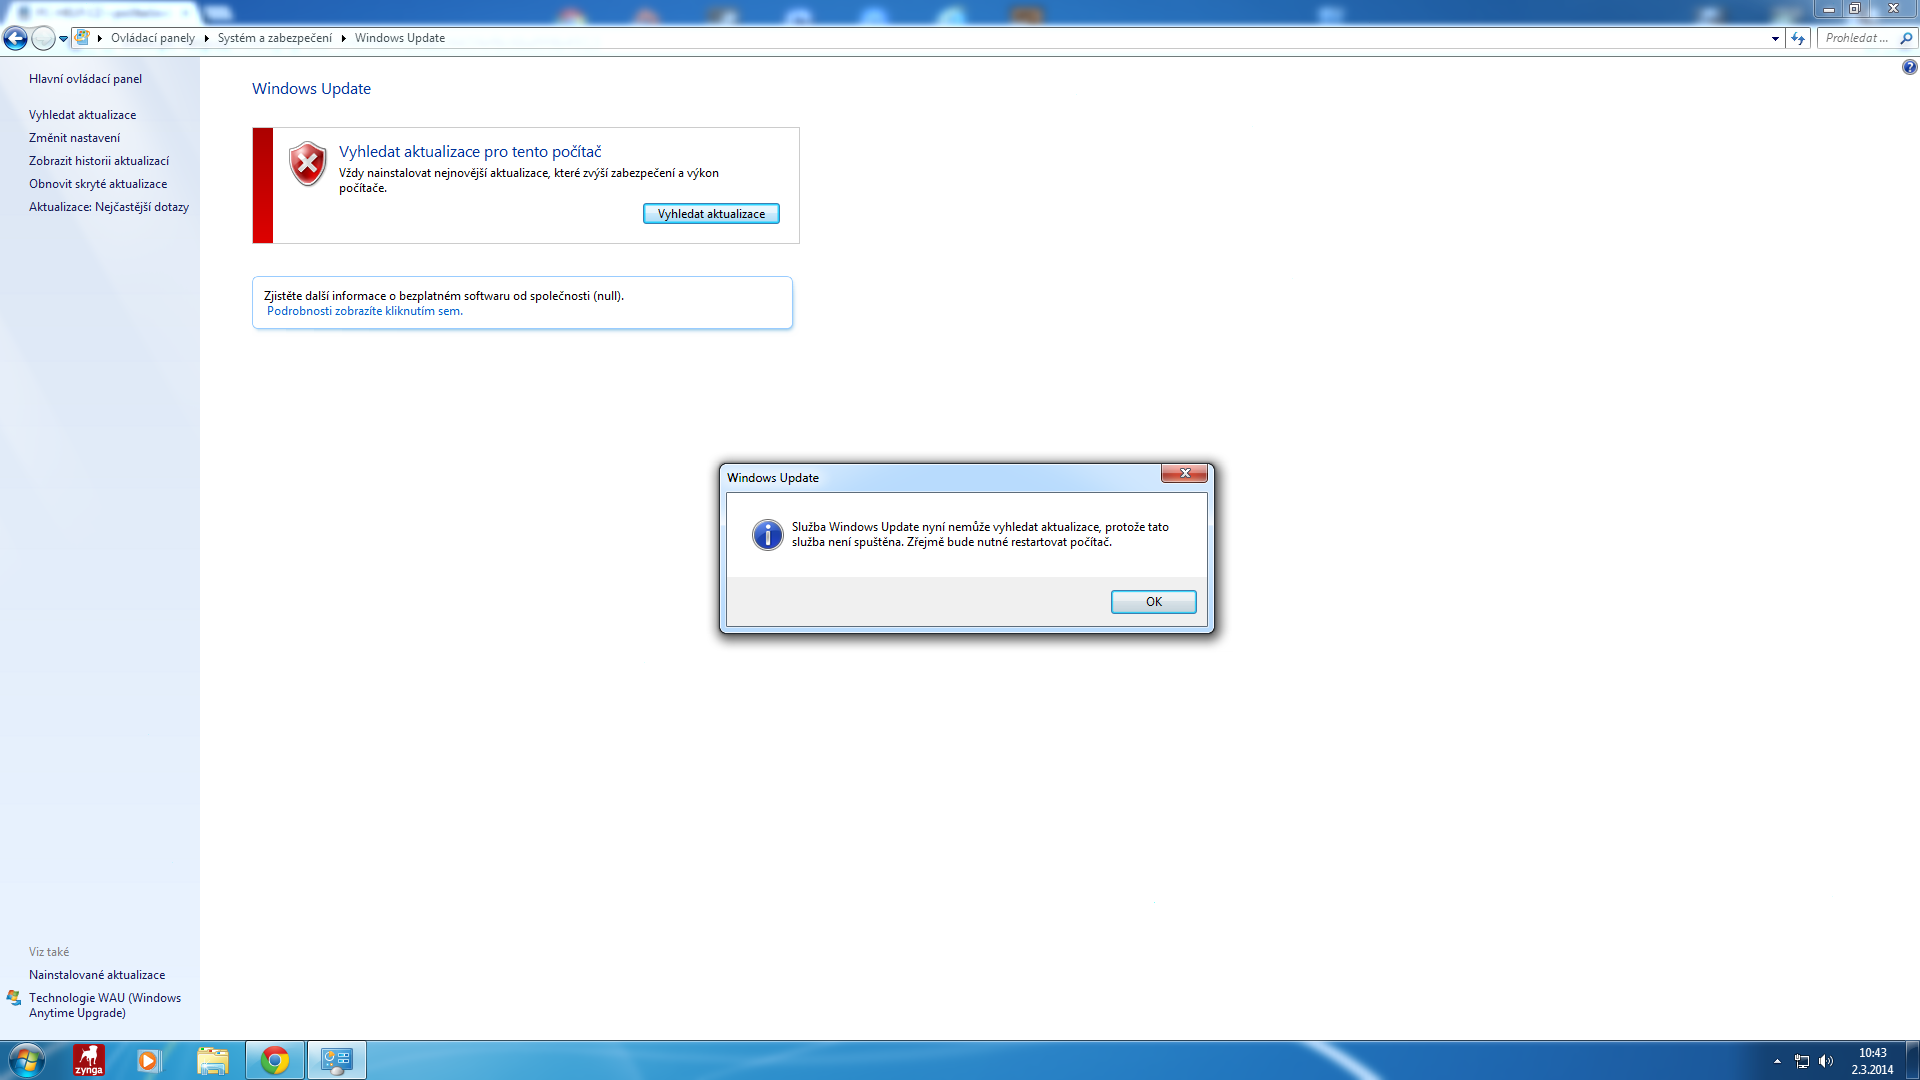Click the Prohledat search field
The height and width of the screenshot is (1080, 1920).
tap(1856, 38)
